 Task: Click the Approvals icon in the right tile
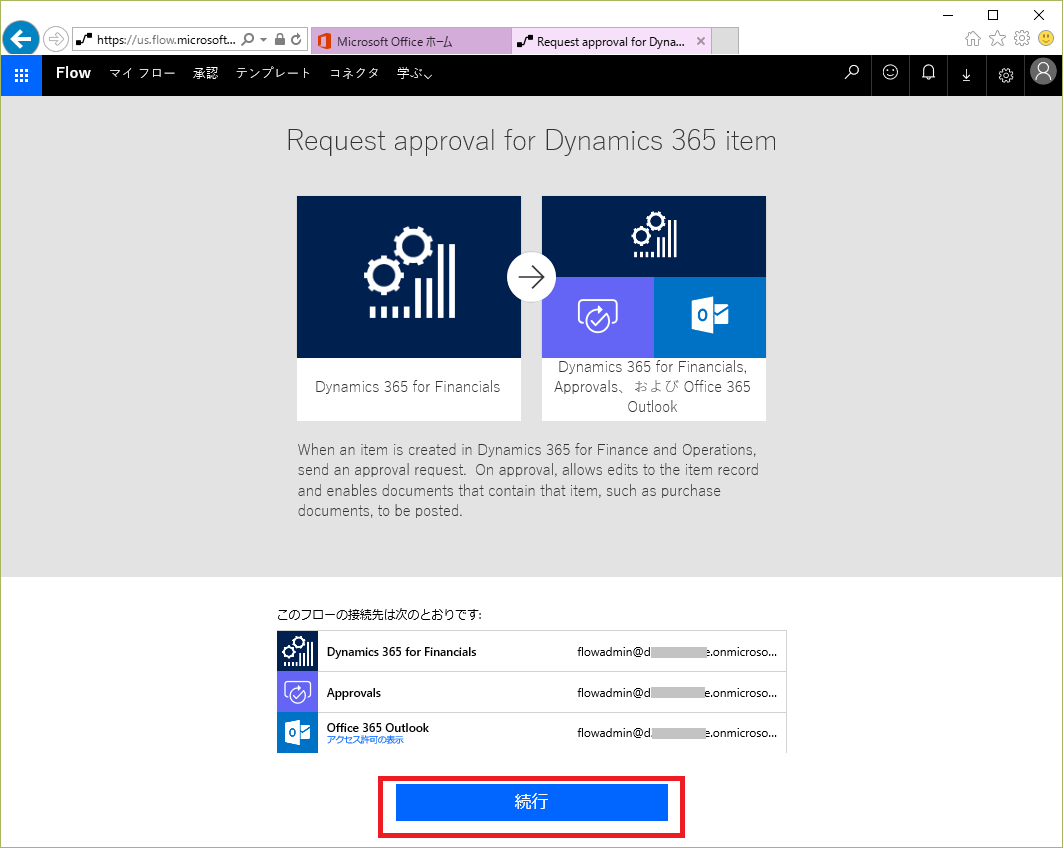(597, 316)
